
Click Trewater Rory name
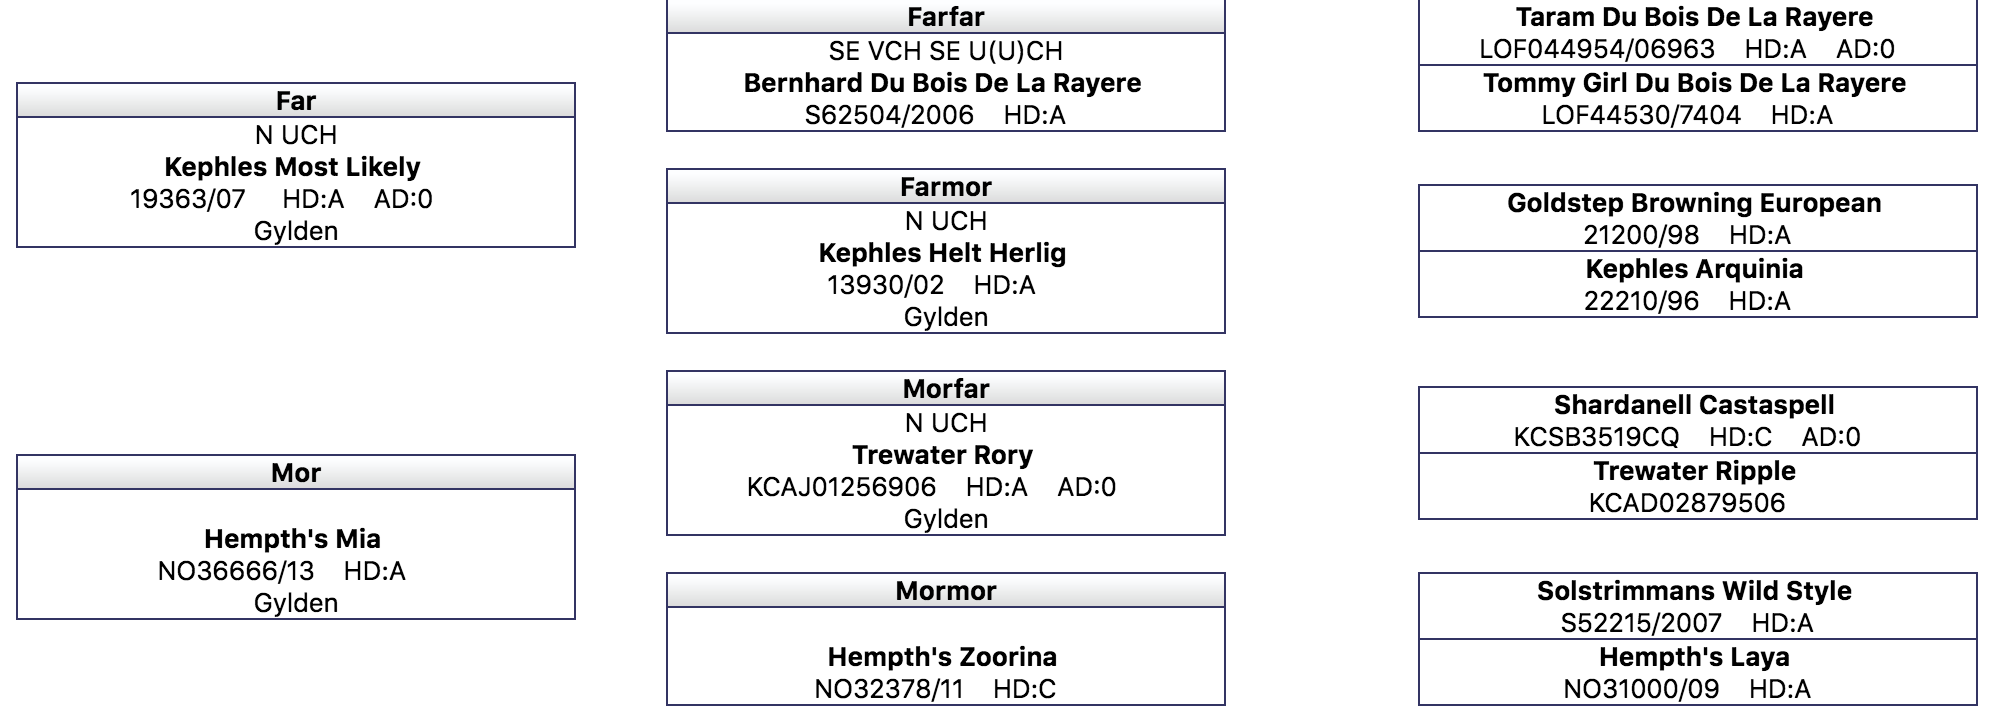click(942, 455)
